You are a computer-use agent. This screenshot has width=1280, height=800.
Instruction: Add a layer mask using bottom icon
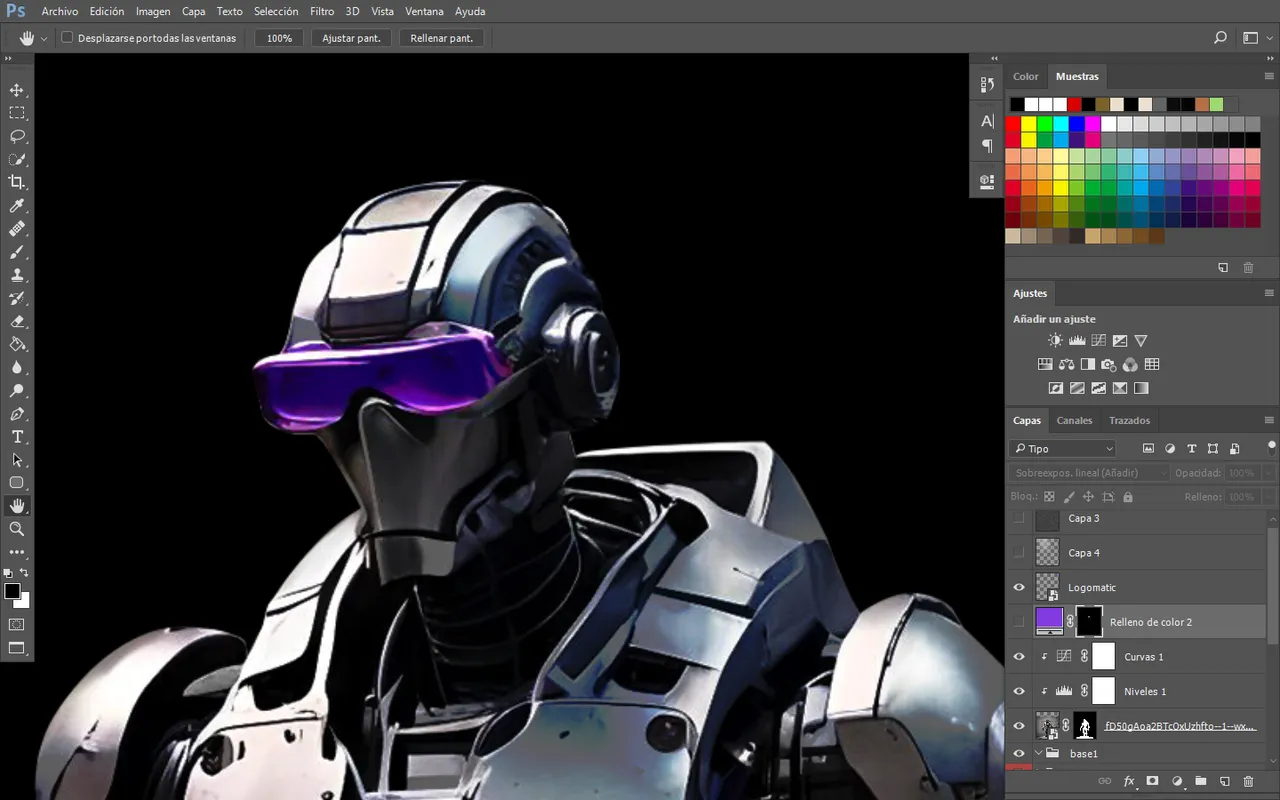1152,781
